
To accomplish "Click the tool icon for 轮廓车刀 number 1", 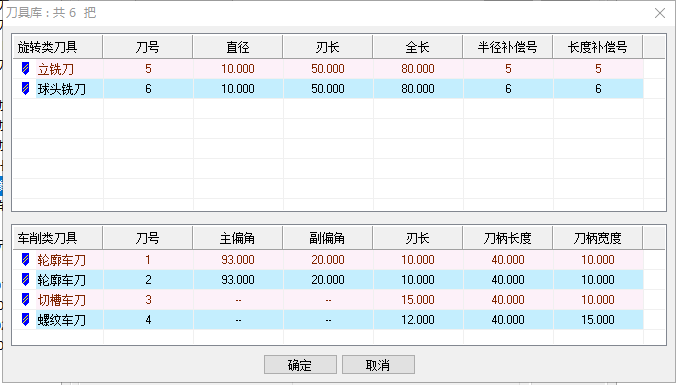I will 26,260.
